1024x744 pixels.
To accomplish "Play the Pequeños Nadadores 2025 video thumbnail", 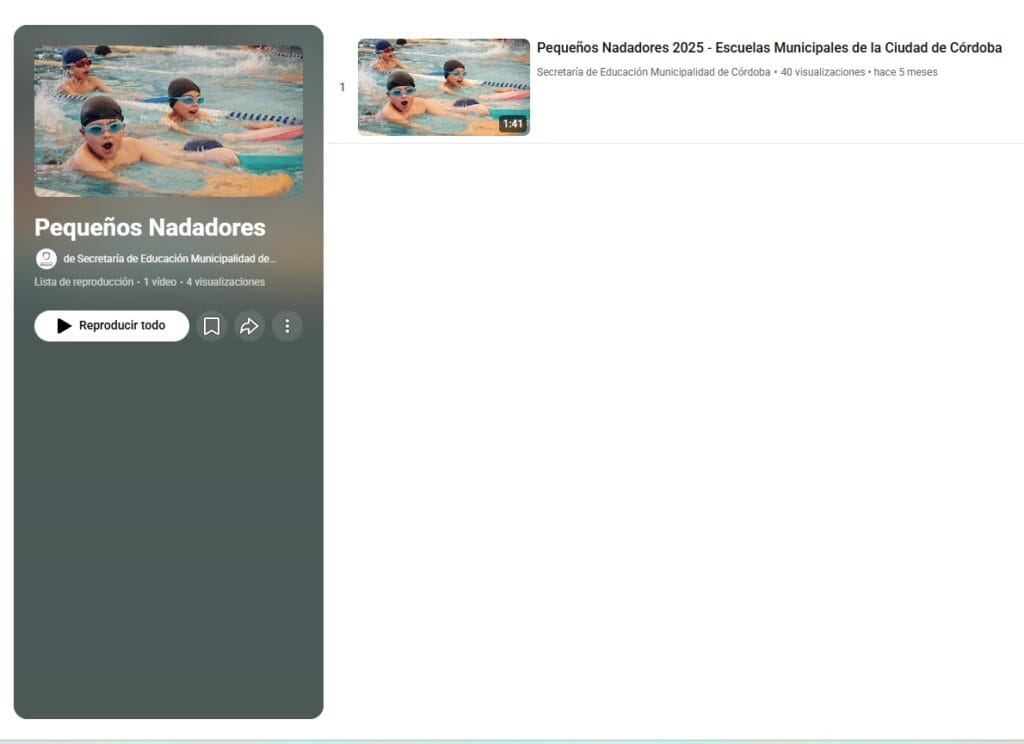I will click(443, 87).
